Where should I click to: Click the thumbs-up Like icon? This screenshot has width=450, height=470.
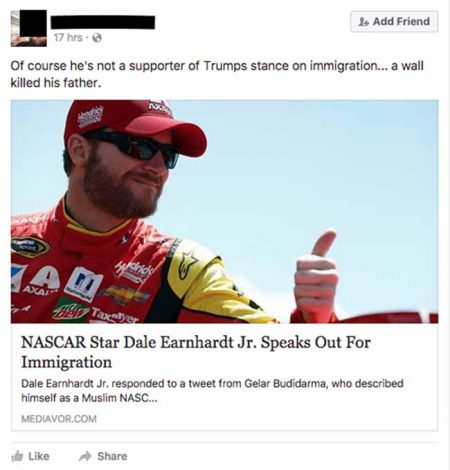click(17, 456)
